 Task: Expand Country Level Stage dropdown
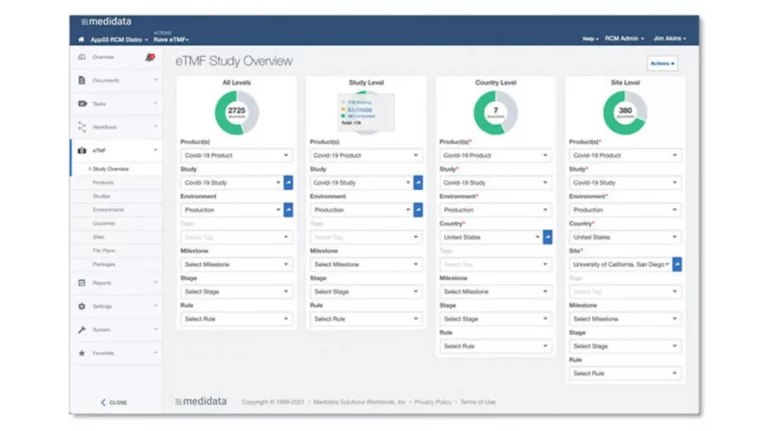point(496,319)
